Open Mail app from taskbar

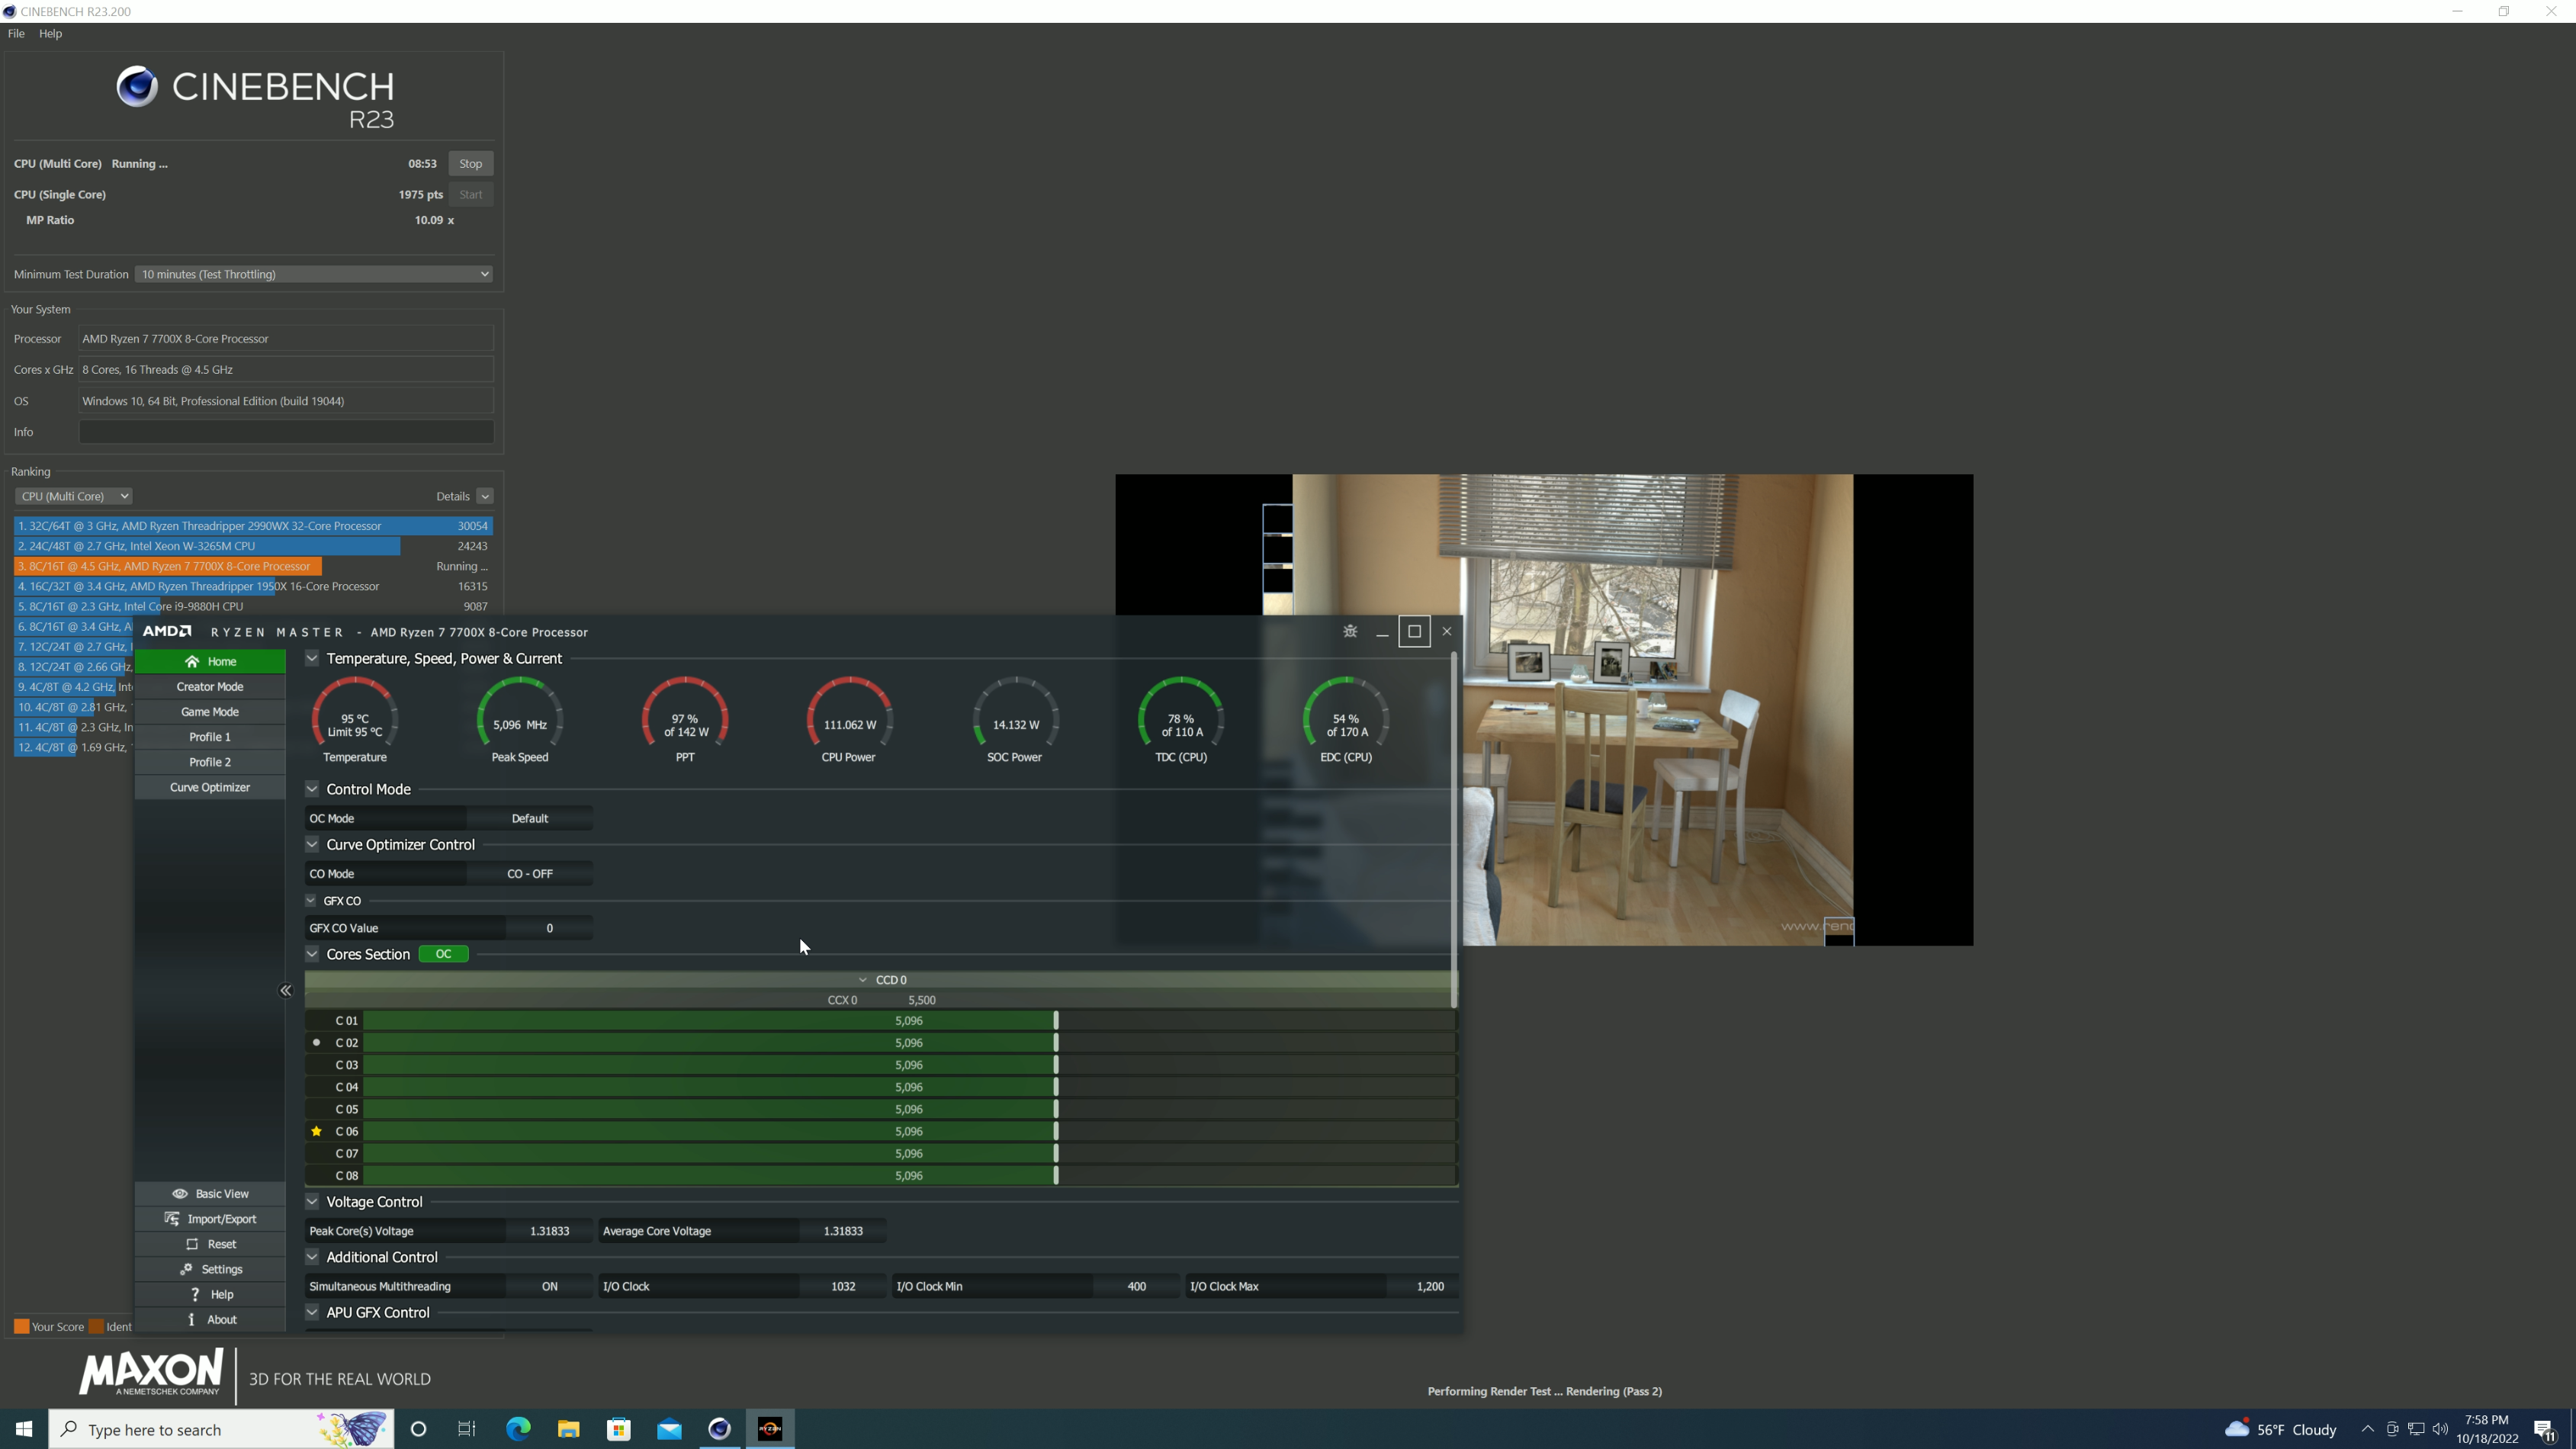pos(669,1429)
